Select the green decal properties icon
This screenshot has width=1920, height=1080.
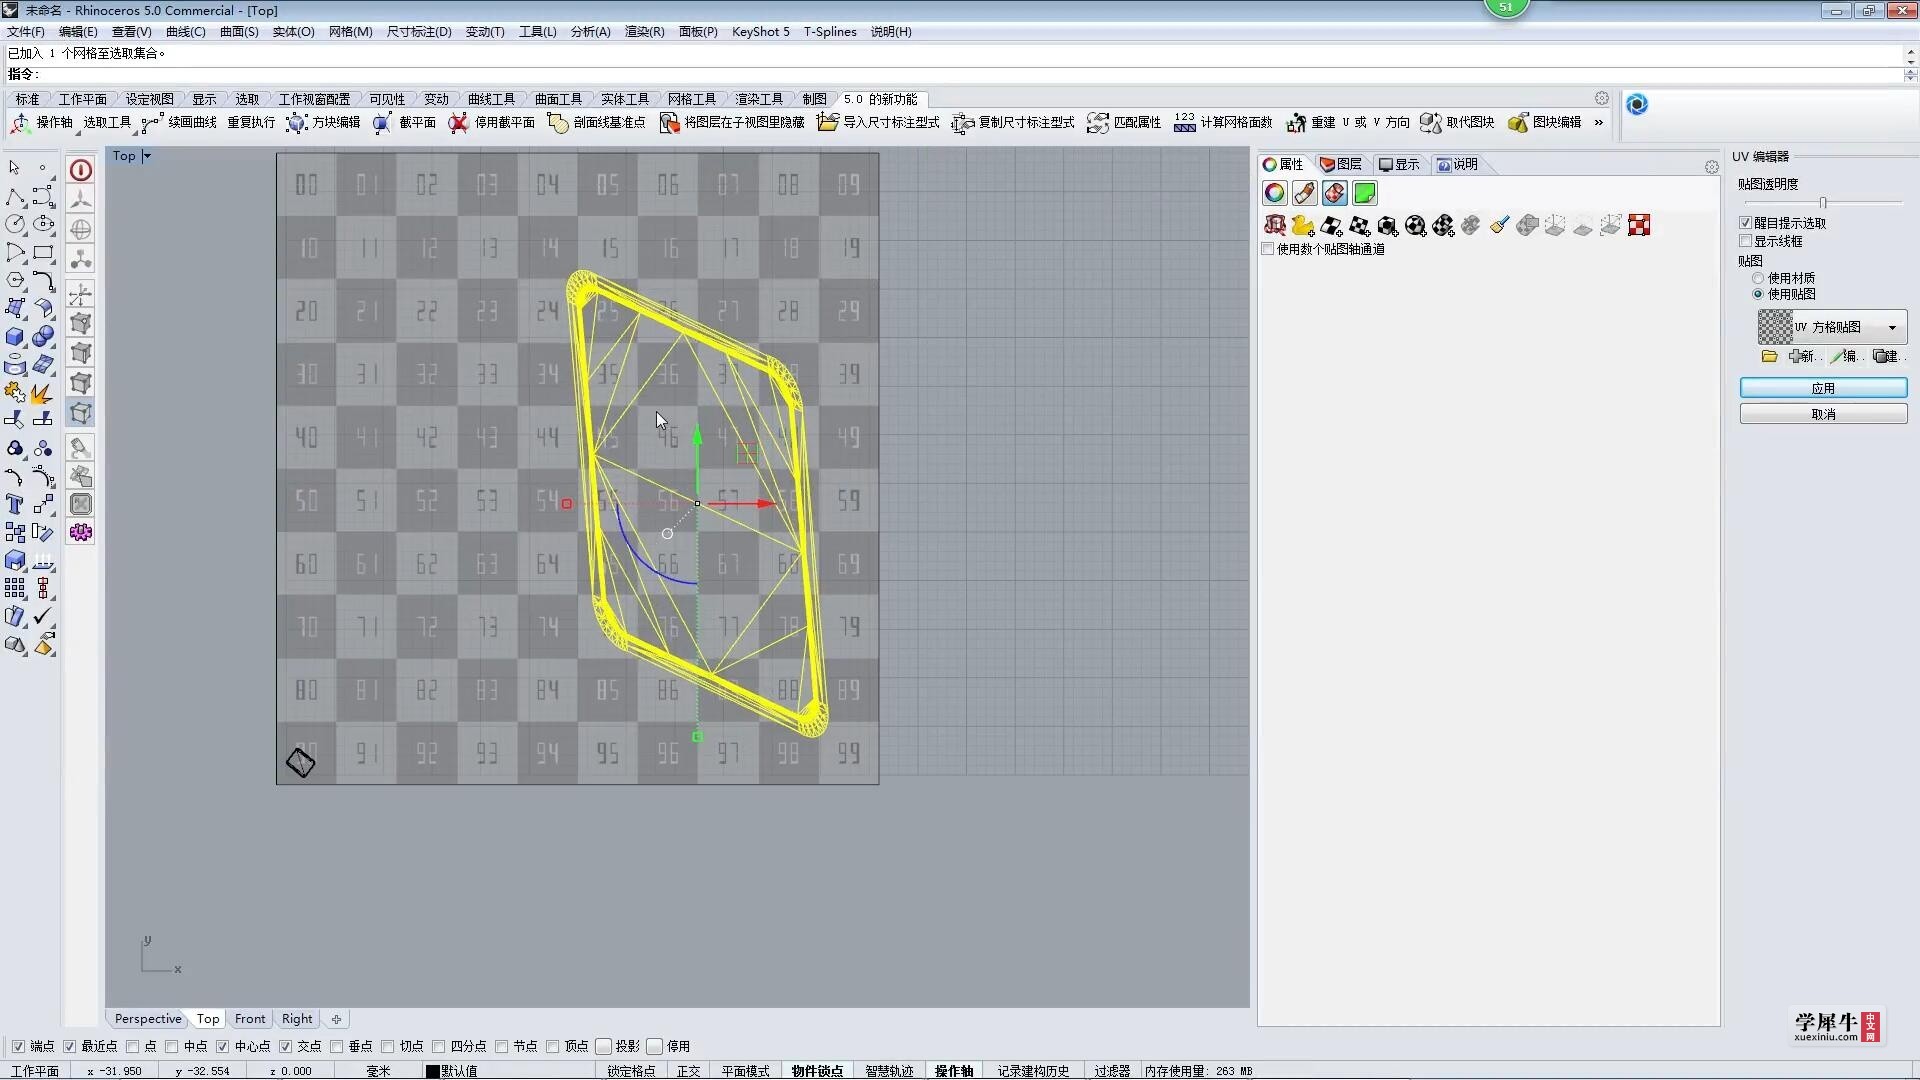pyautogui.click(x=1364, y=193)
